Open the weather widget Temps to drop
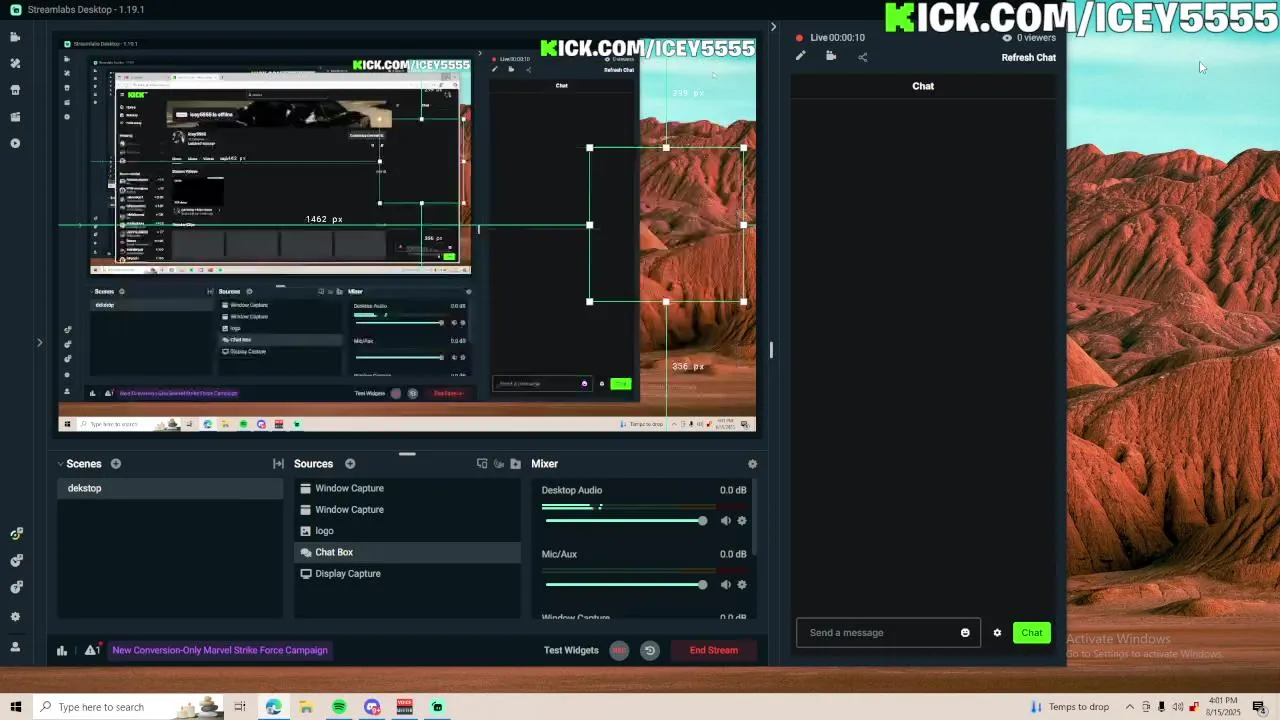 (x=1070, y=707)
